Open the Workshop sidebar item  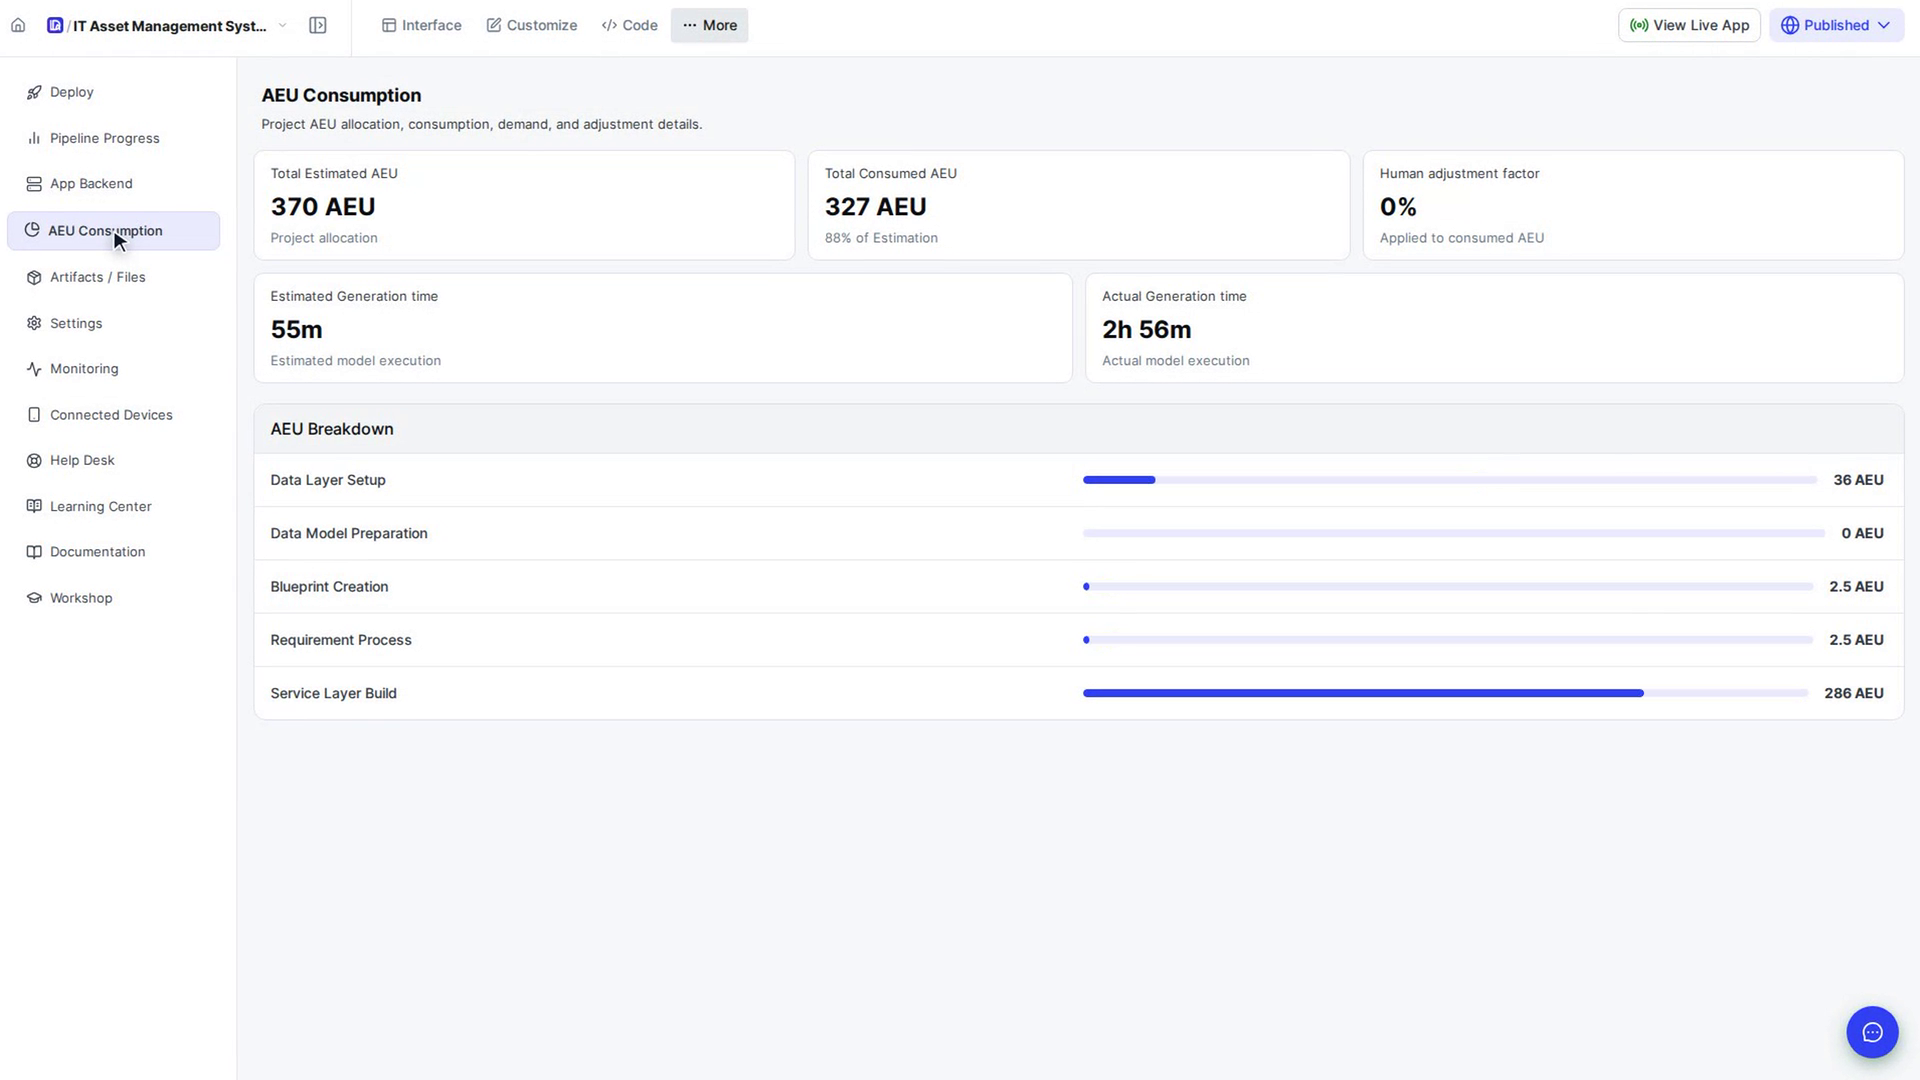point(113,598)
